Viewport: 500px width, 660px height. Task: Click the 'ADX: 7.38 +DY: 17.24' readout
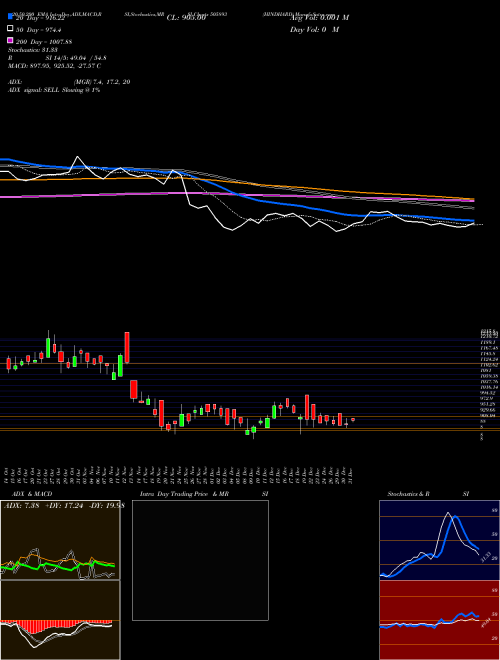pos(45,505)
